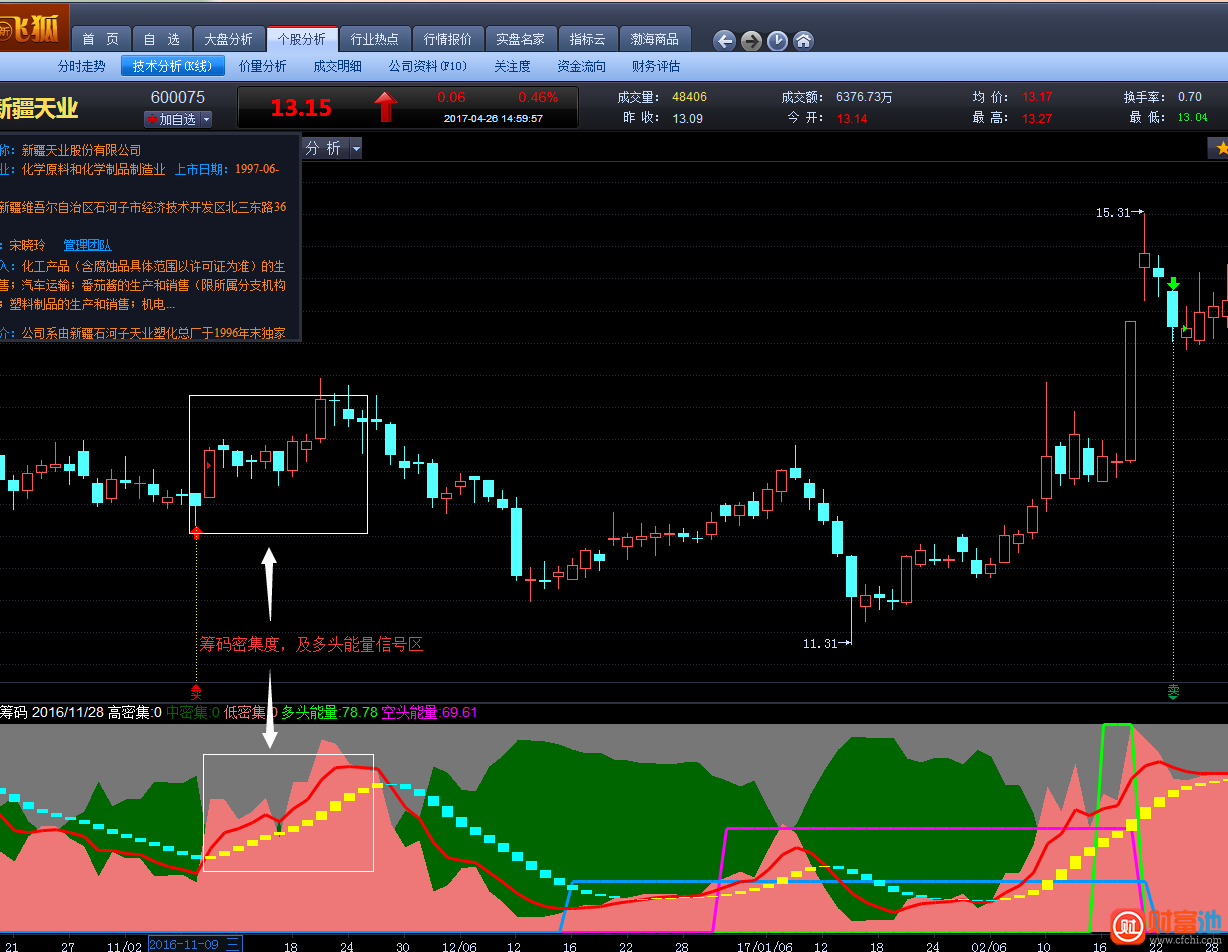Viewport: 1228px width, 952px height.
Task: Open the 财务评估 view
Action: (656, 66)
